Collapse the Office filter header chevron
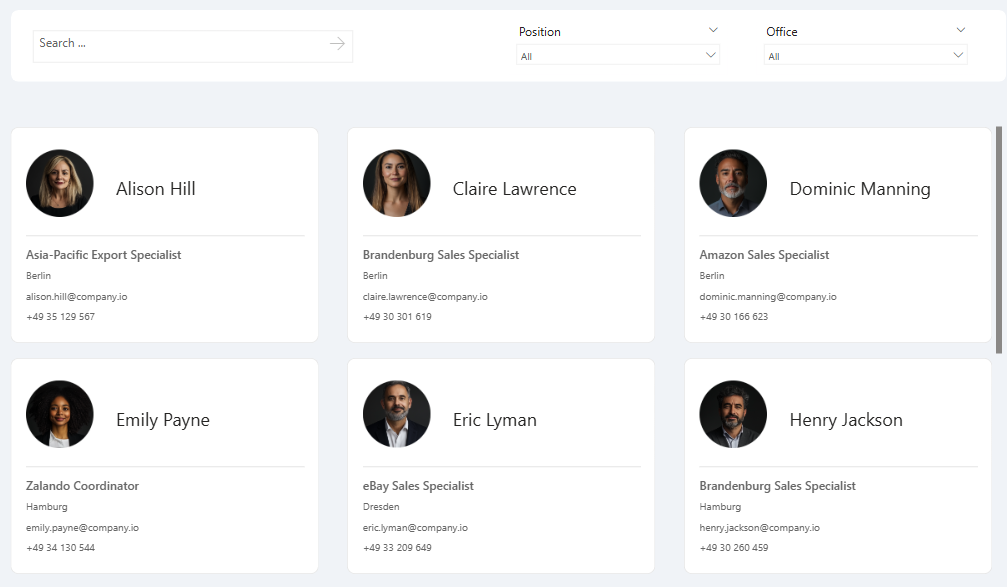Screen dimensions: 1007x587 tap(961, 30)
